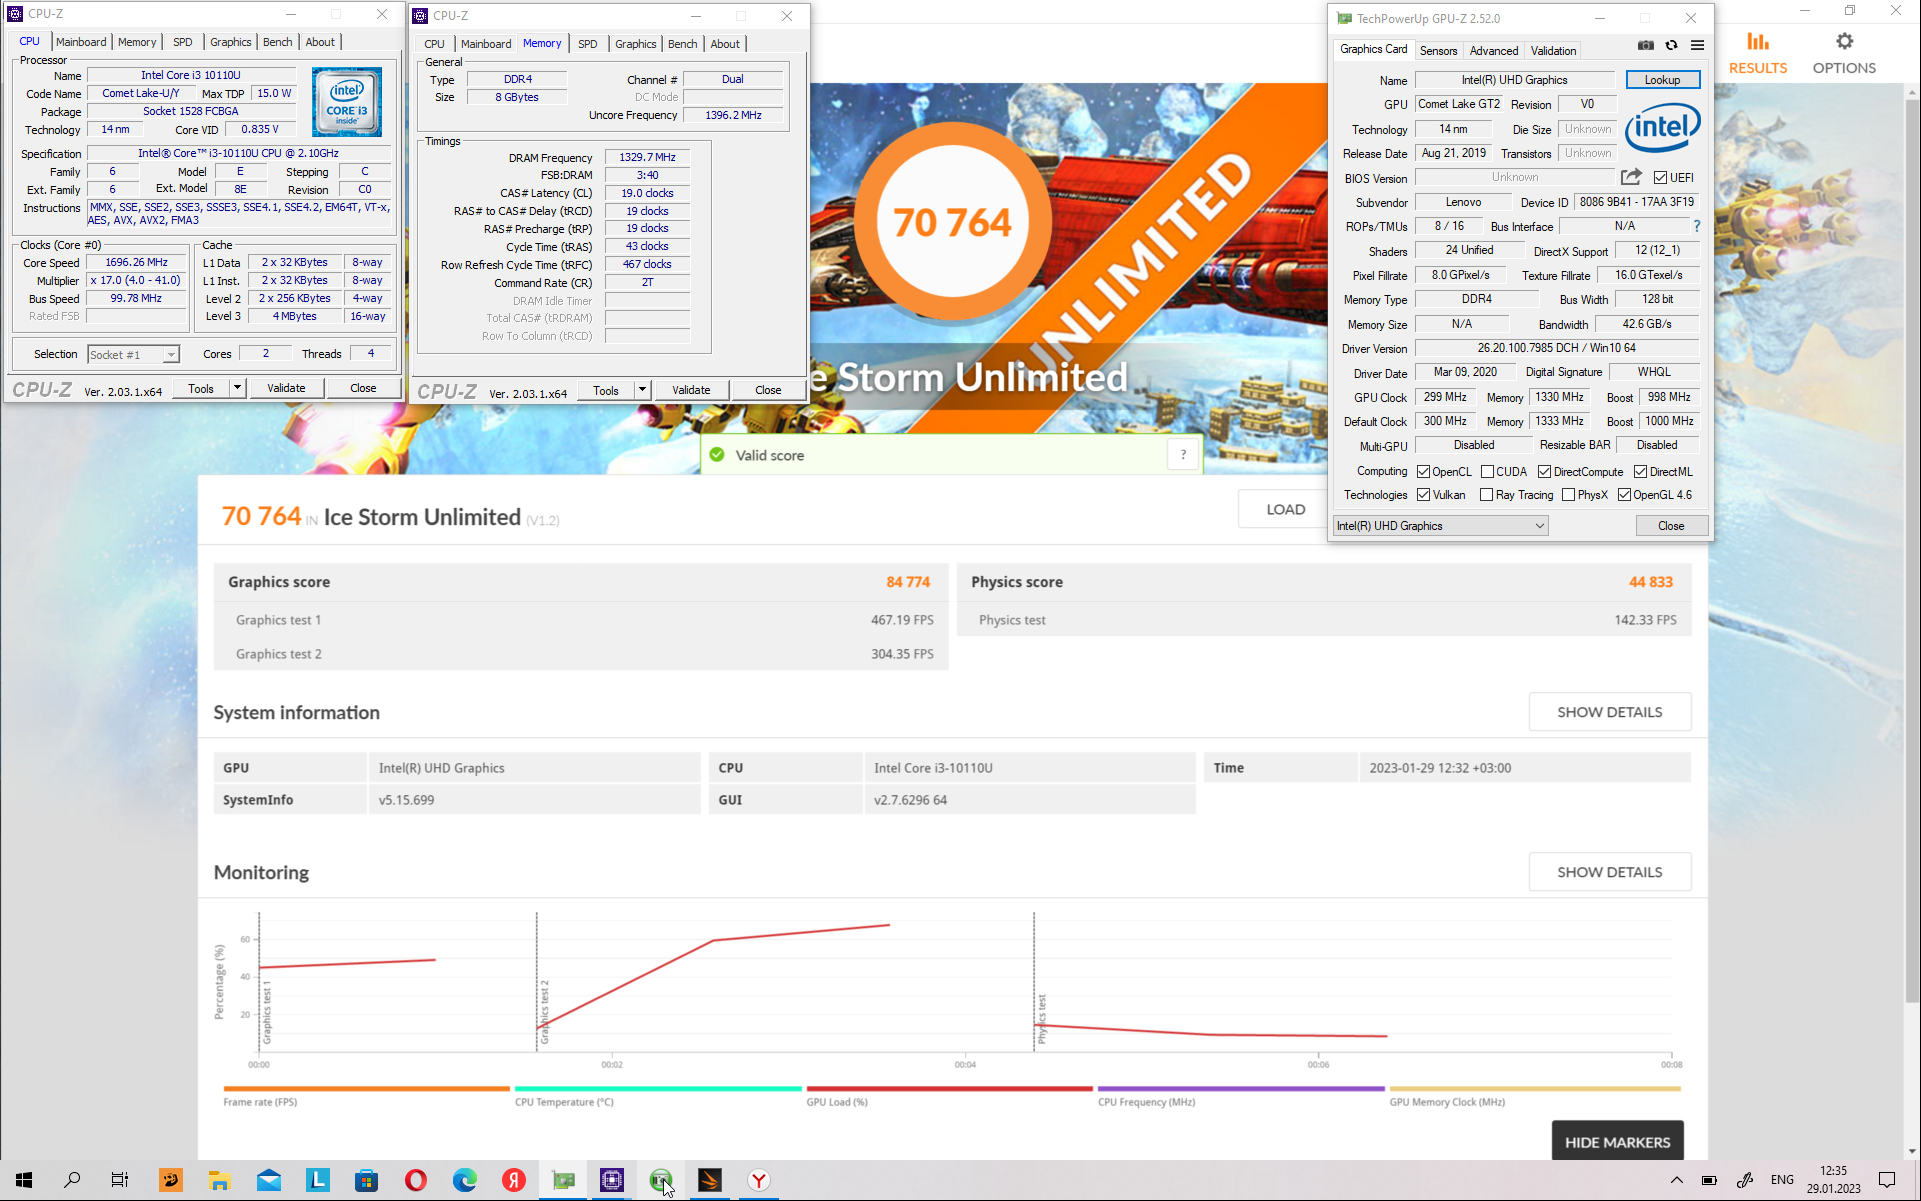Click Close button in GPU-Z

(x=1671, y=526)
